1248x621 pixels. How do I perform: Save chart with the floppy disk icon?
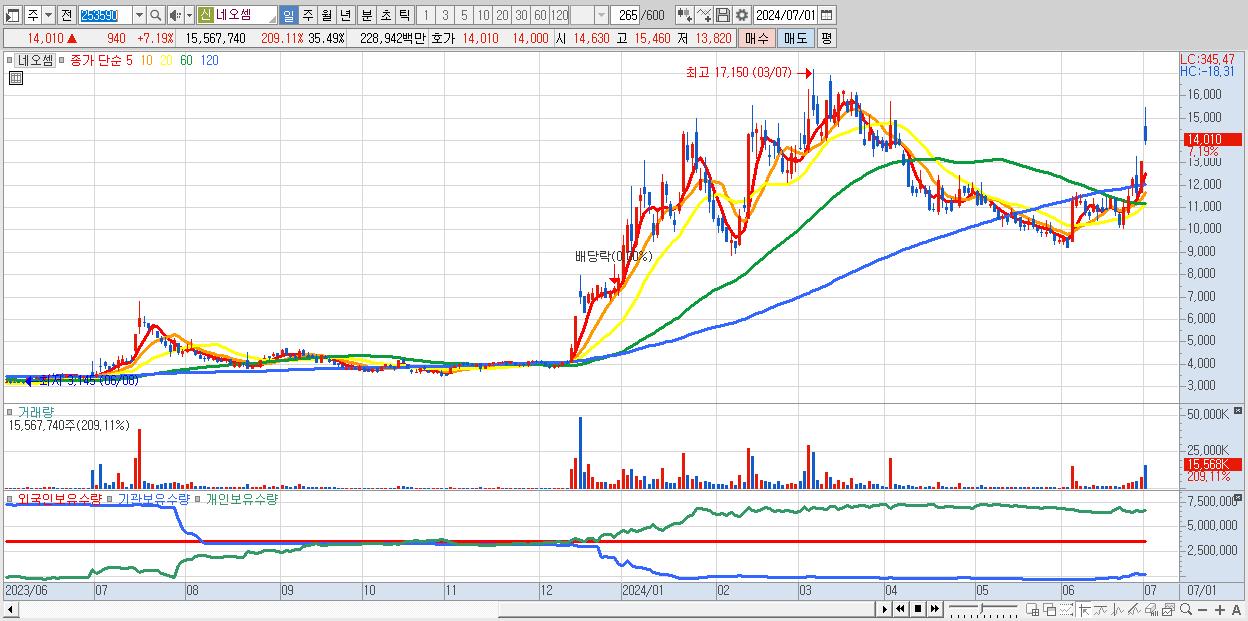(722, 15)
